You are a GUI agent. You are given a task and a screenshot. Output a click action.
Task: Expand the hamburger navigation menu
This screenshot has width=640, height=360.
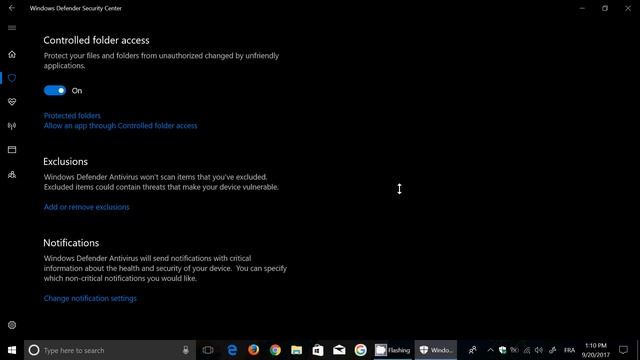[x=12, y=28]
